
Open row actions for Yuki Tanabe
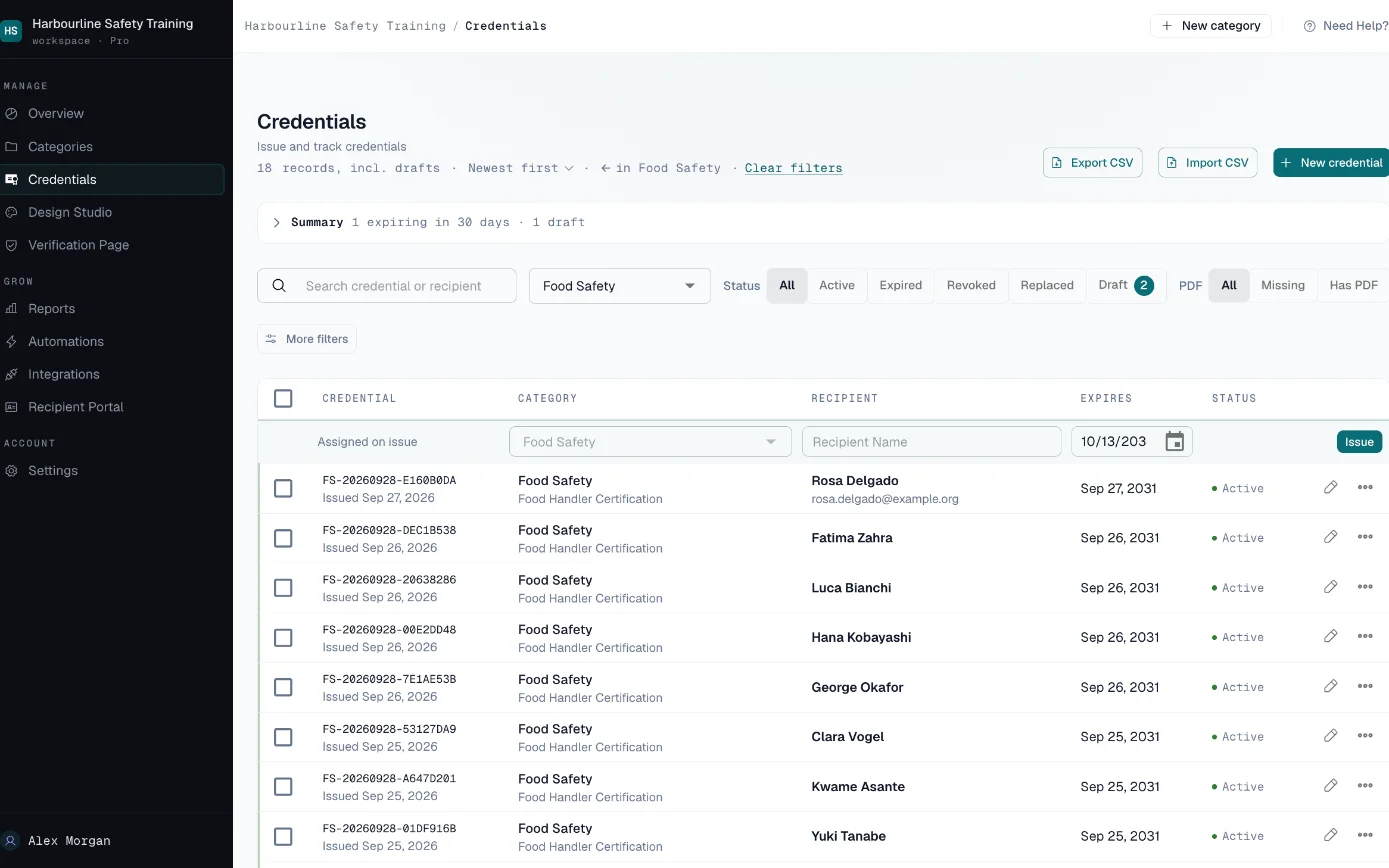click(1365, 835)
